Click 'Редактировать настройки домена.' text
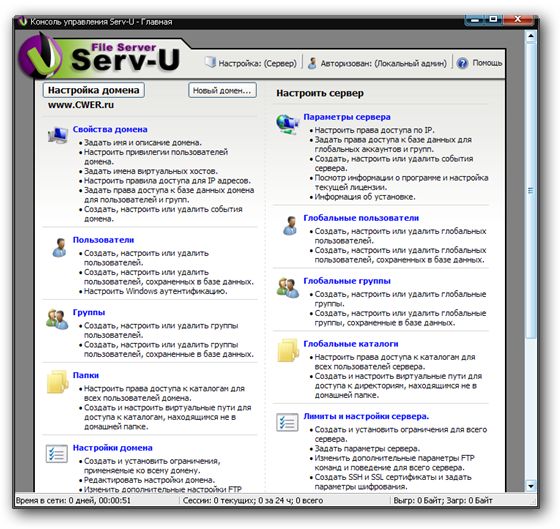 click(x=149, y=480)
